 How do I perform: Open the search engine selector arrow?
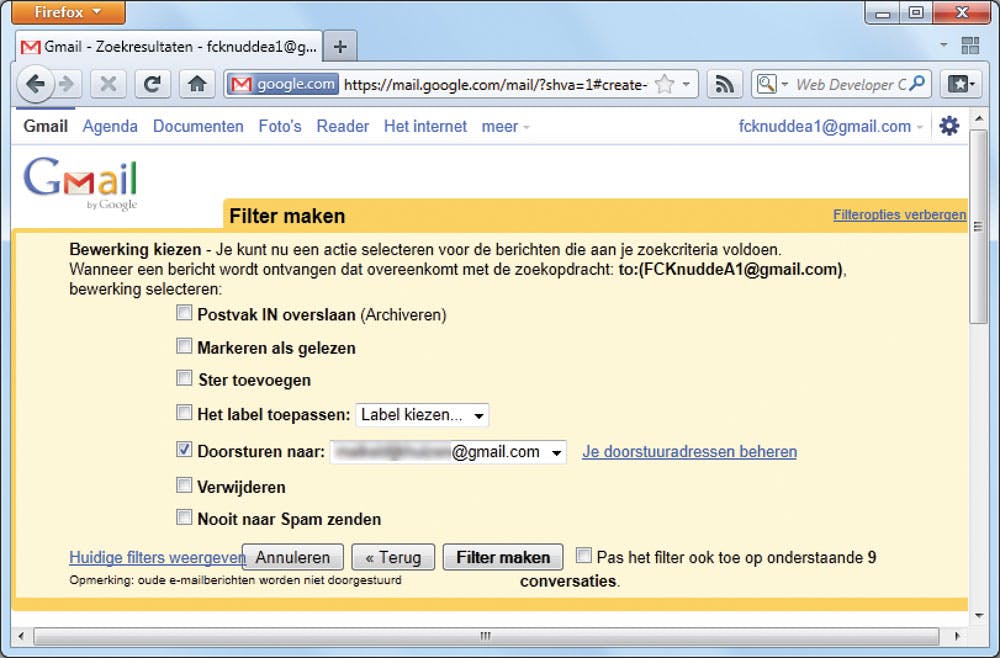coord(784,84)
